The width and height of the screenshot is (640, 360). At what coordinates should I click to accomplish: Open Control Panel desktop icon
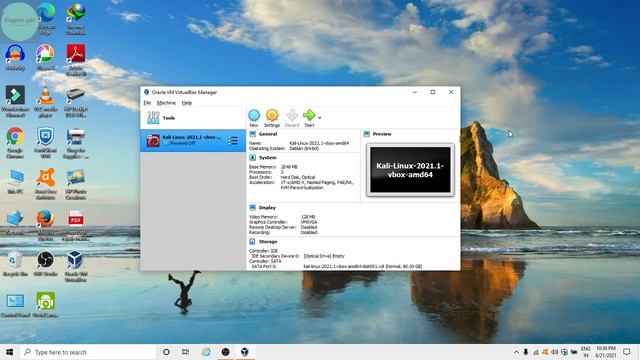[x=15, y=305]
